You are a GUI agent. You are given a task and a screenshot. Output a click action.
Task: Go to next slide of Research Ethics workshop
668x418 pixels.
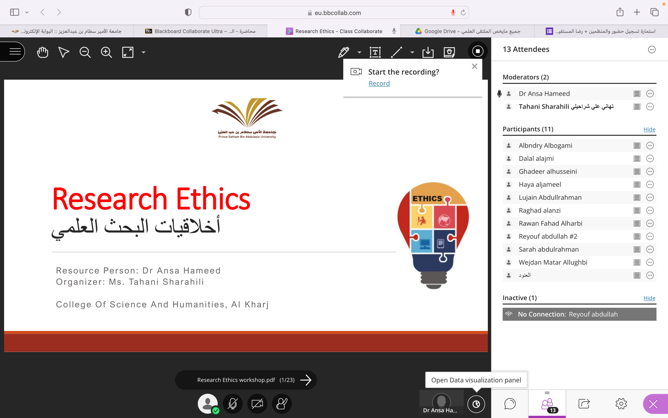point(306,380)
